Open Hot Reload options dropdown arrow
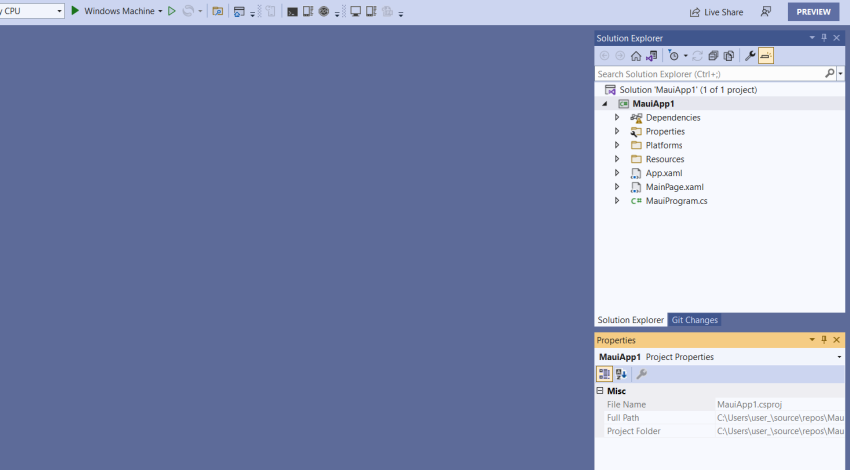Image resolution: width=850 pixels, height=470 pixels. [200, 11]
